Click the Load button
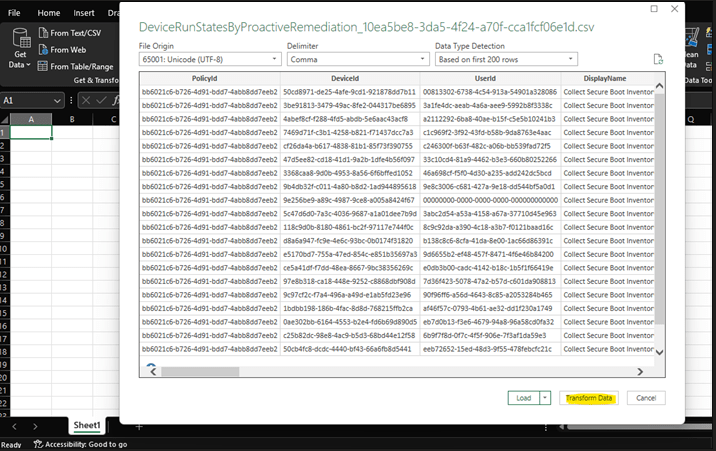The width and height of the screenshot is (716, 451). 524,398
